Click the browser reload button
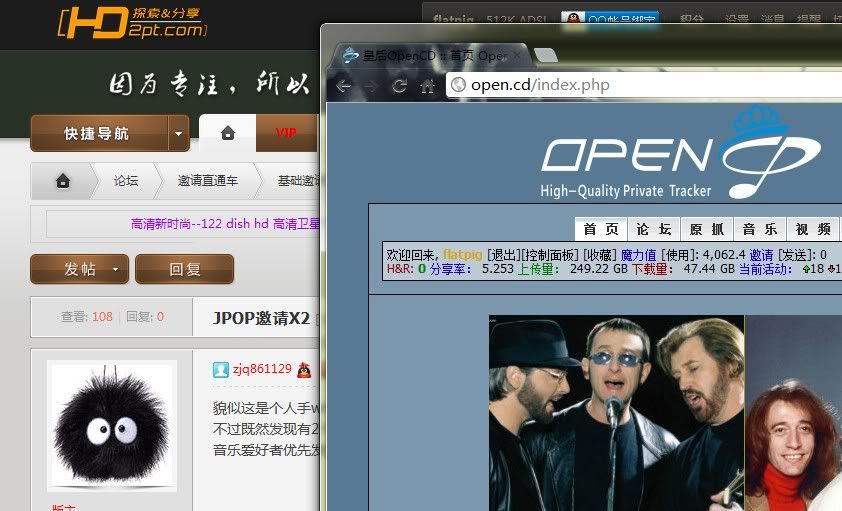 click(399, 85)
